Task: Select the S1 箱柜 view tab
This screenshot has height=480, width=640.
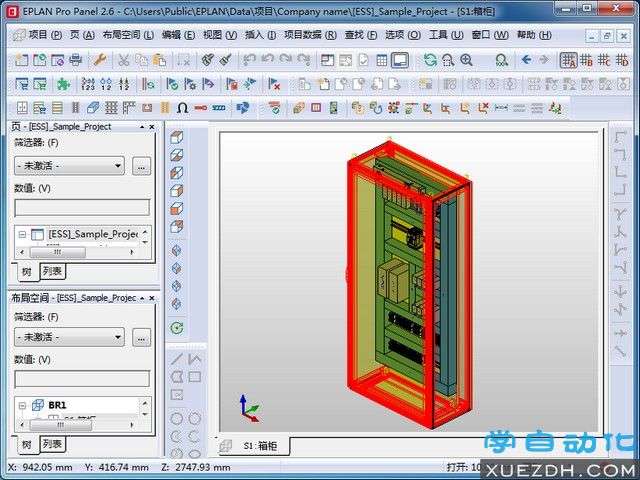Action: coord(253,446)
